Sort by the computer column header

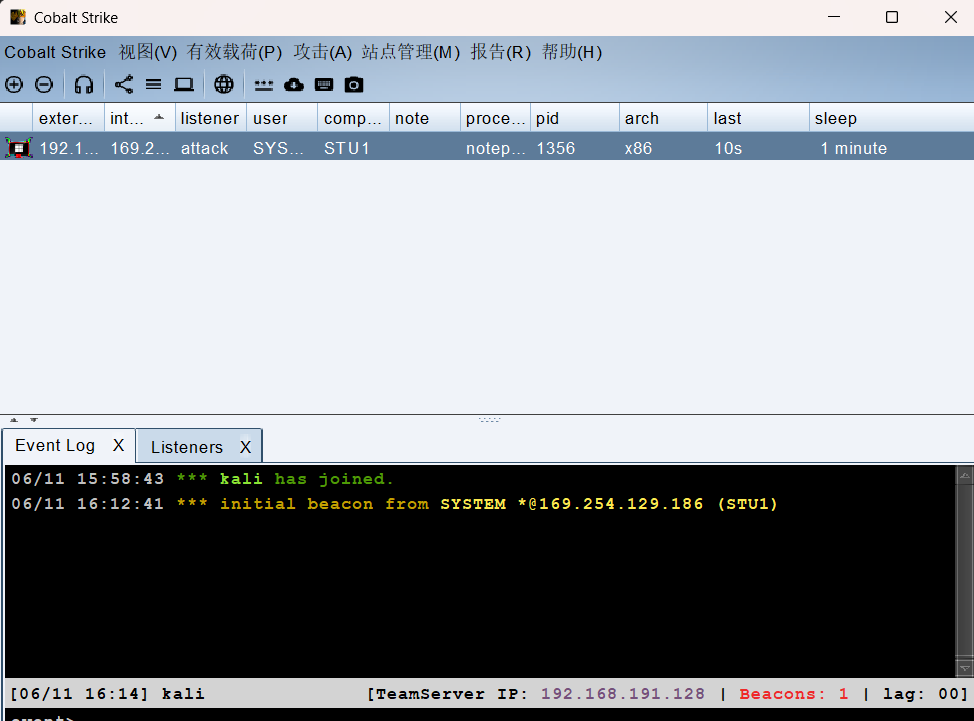coord(353,118)
